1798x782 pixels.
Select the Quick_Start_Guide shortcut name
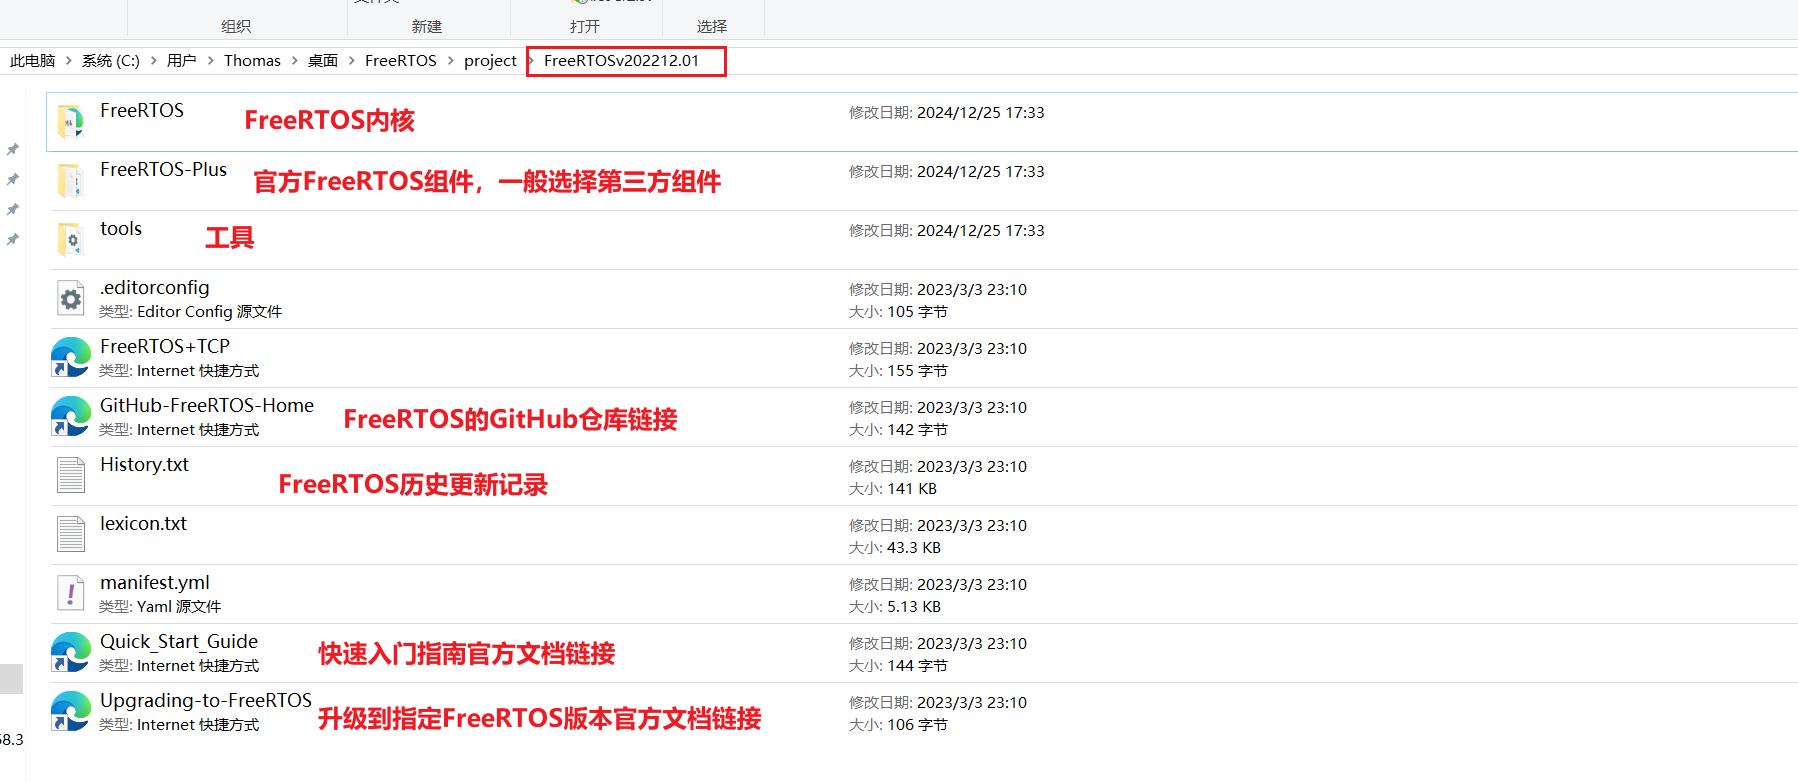point(179,642)
